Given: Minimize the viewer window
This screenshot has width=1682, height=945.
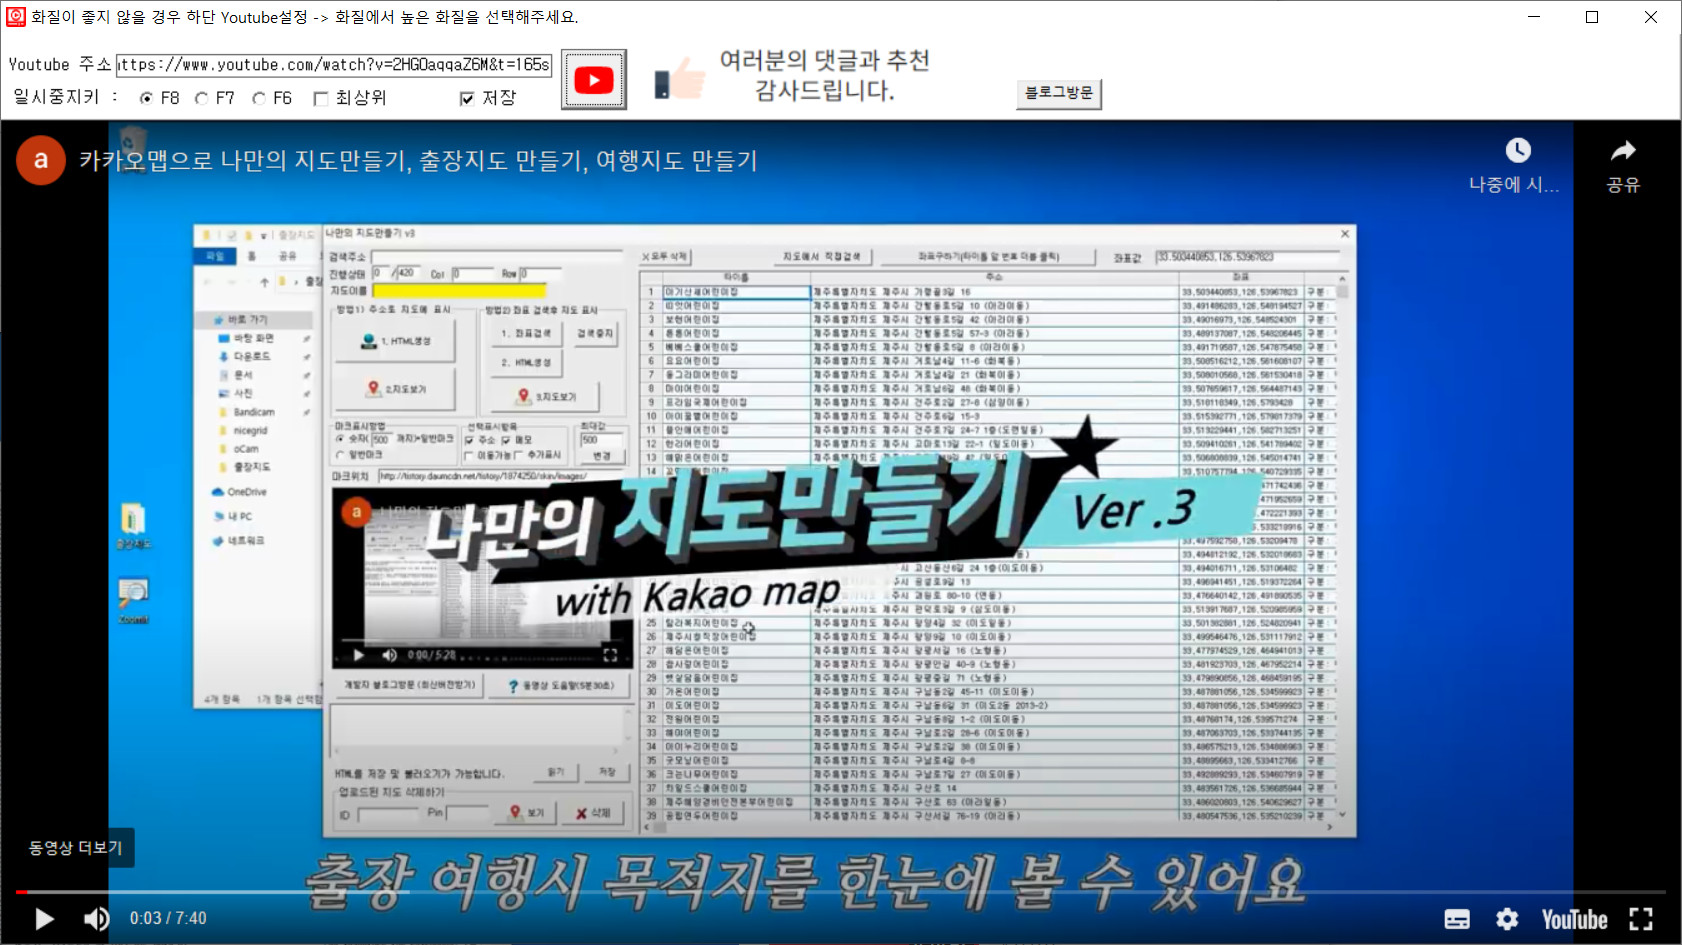Looking at the screenshot, I should tap(1534, 17).
